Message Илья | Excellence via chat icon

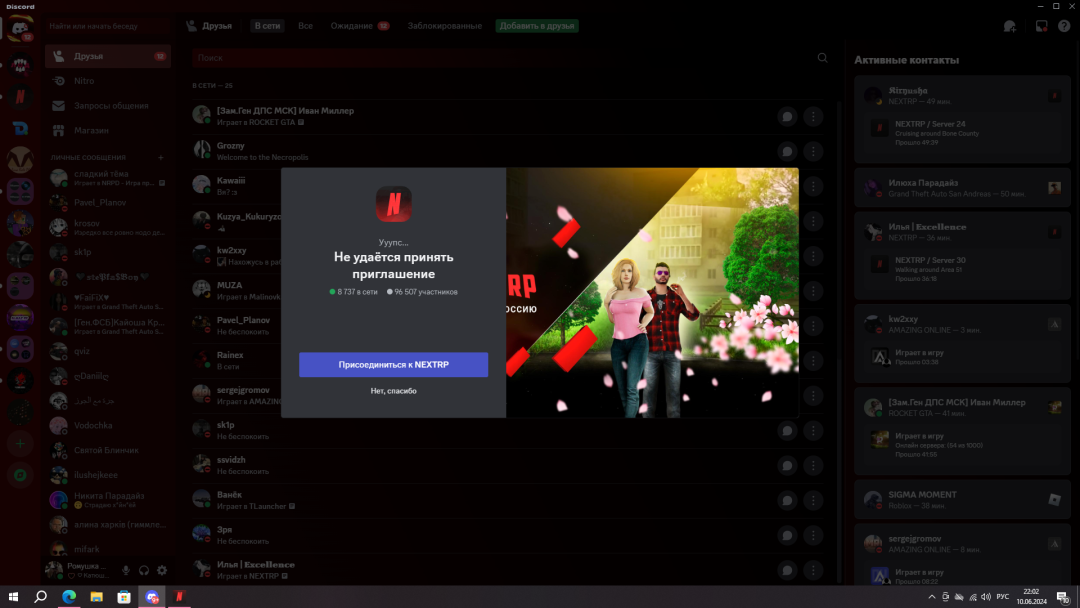[x=787, y=570]
